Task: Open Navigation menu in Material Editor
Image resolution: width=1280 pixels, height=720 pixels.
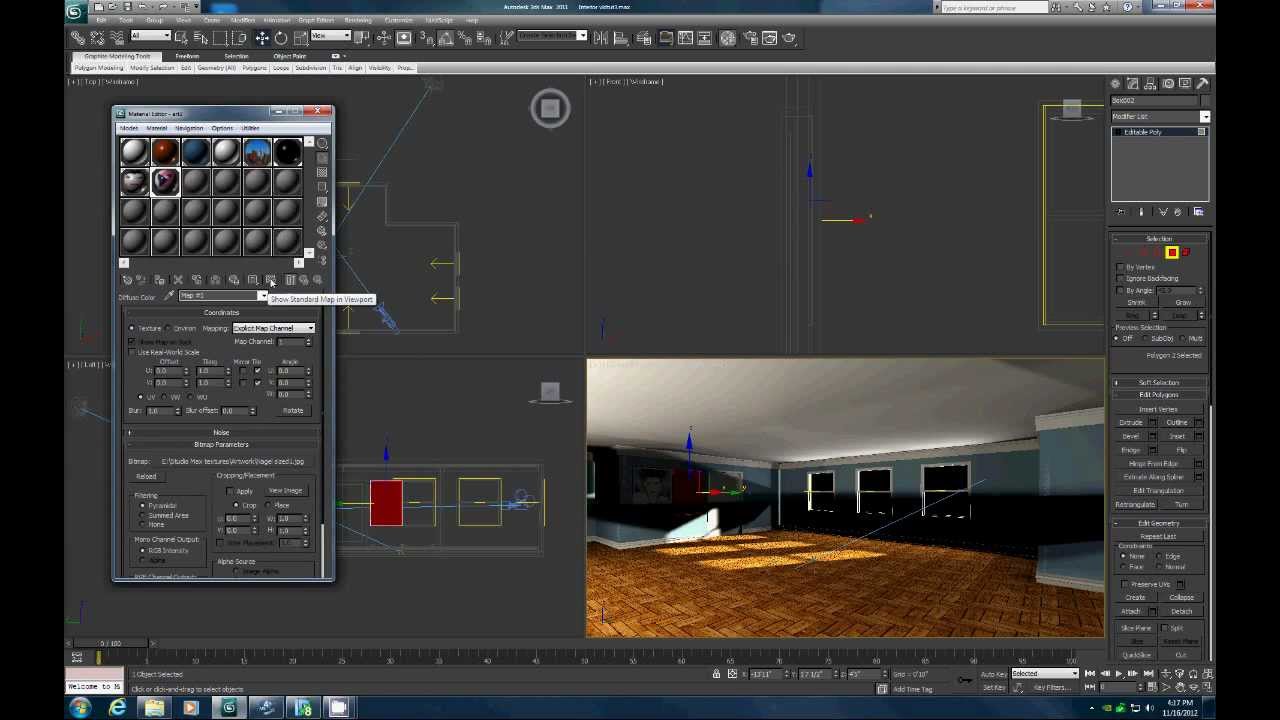Action: 189,128
